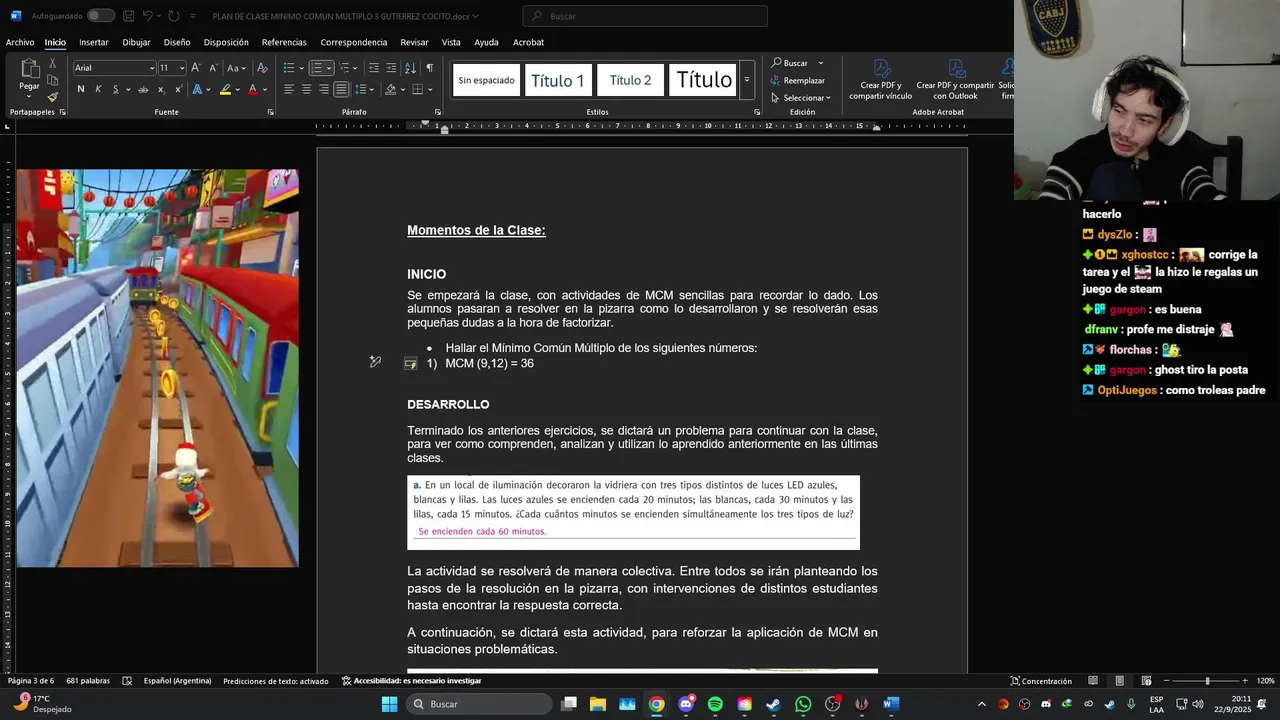Open the Archivo menu

click(x=20, y=42)
